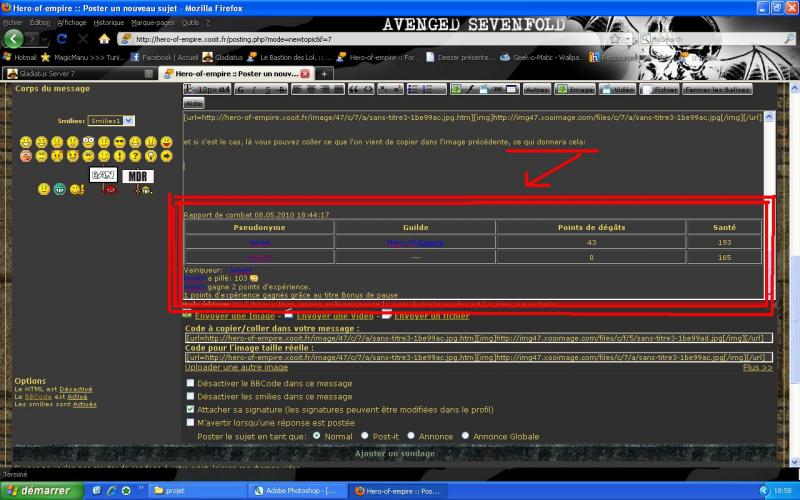Screen dimensions: 800x500
Task: Click the BBCode link under Options
Action: point(38,396)
